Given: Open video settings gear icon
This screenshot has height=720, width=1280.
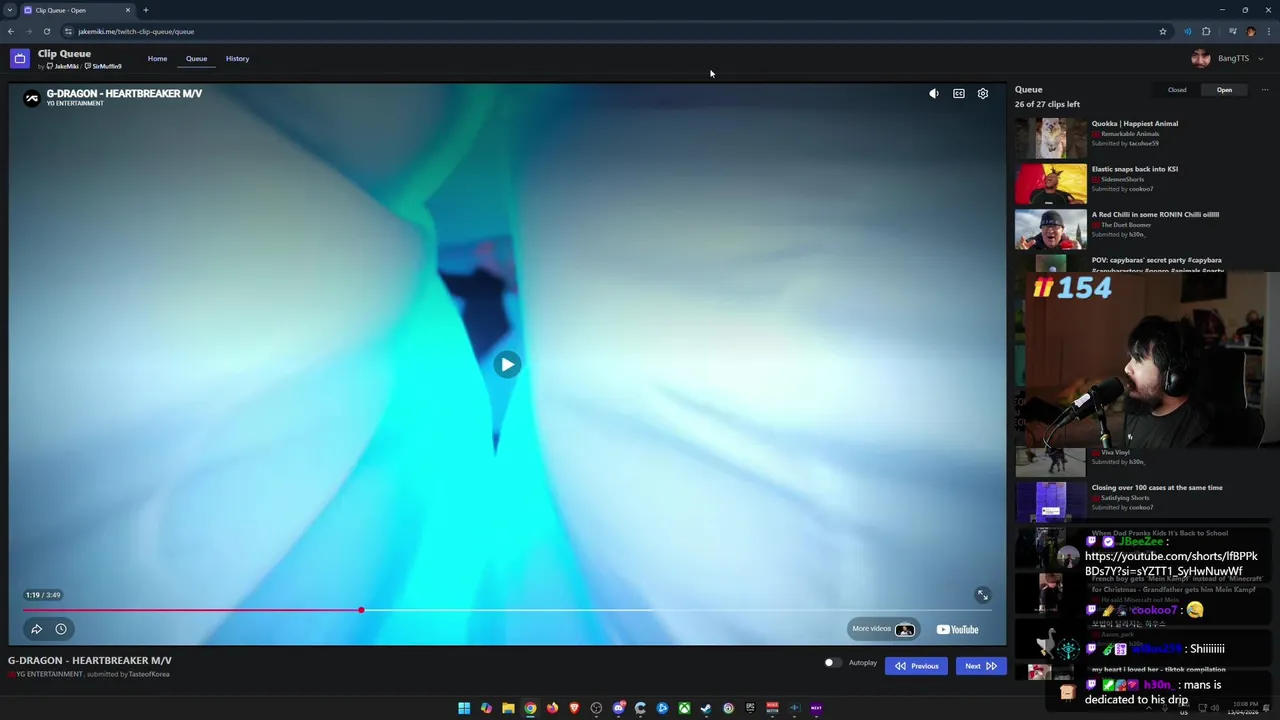Looking at the screenshot, I should click(x=983, y=93).
